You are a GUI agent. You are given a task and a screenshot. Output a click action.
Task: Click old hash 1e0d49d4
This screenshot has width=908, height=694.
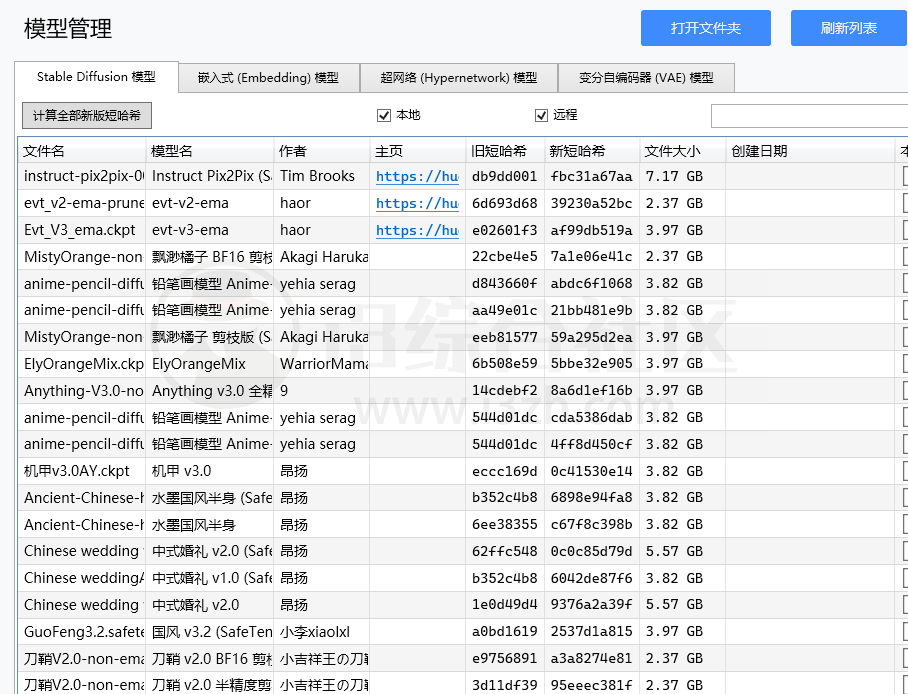pos(505,605)
